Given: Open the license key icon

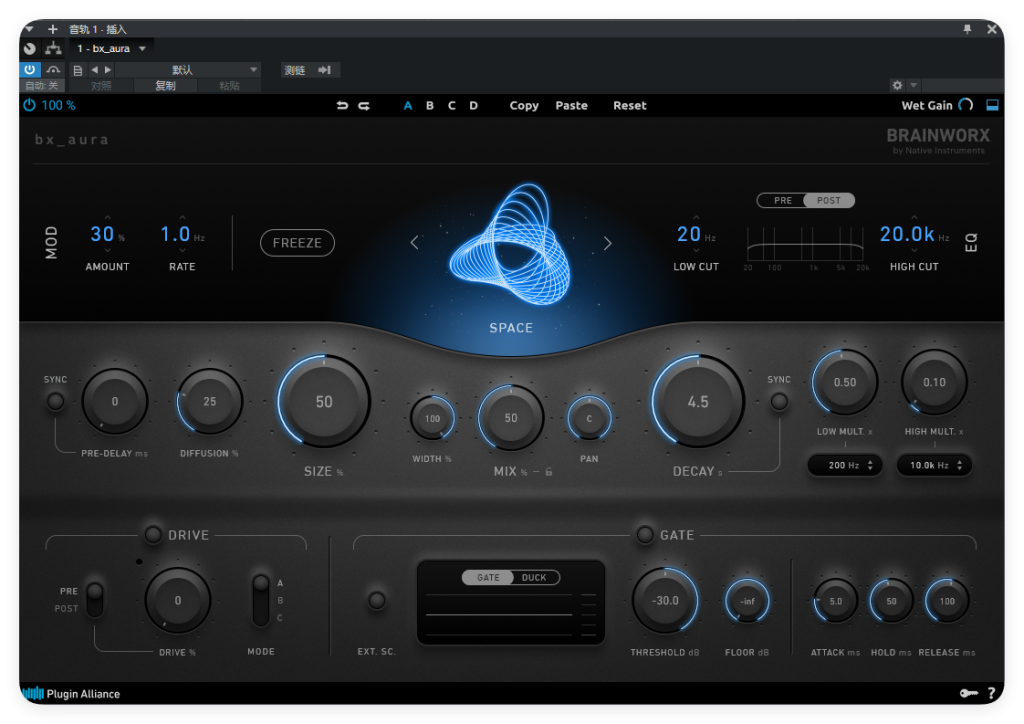Looking at the screenshot, I should click(968, 693).
